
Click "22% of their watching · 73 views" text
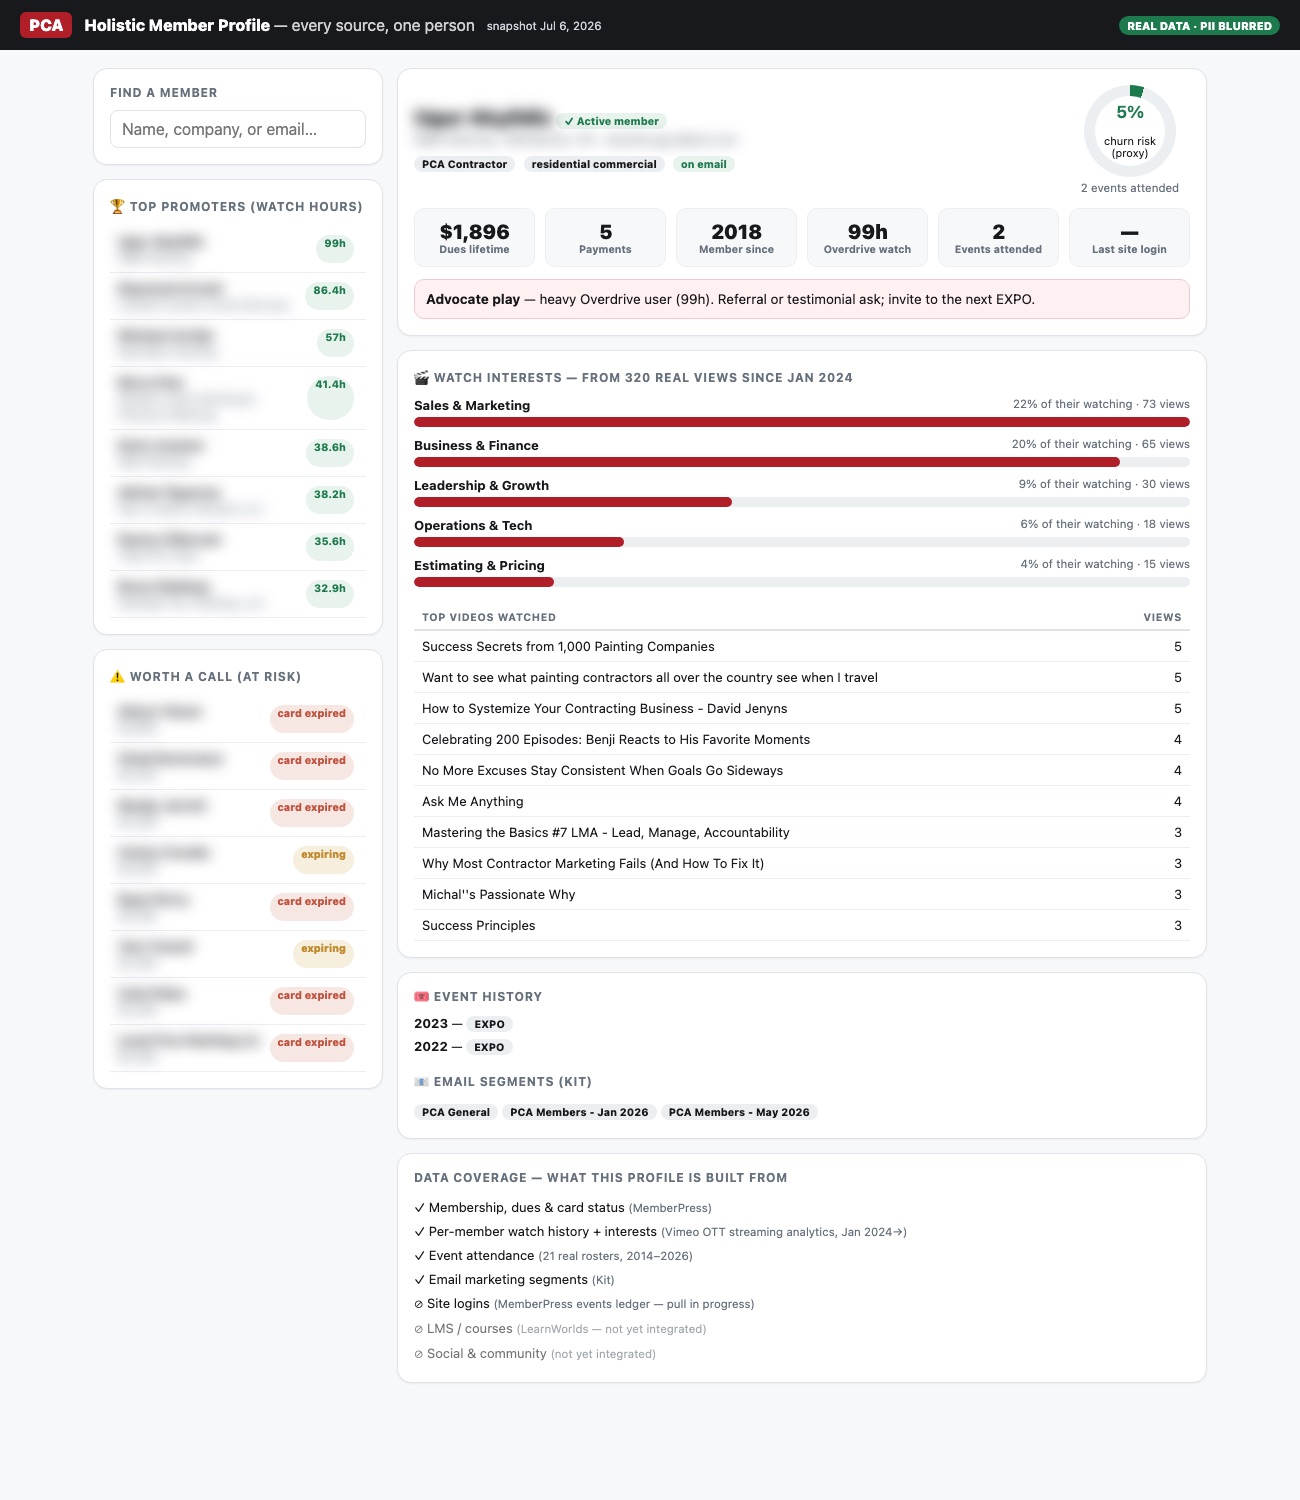coord(1101,404)
